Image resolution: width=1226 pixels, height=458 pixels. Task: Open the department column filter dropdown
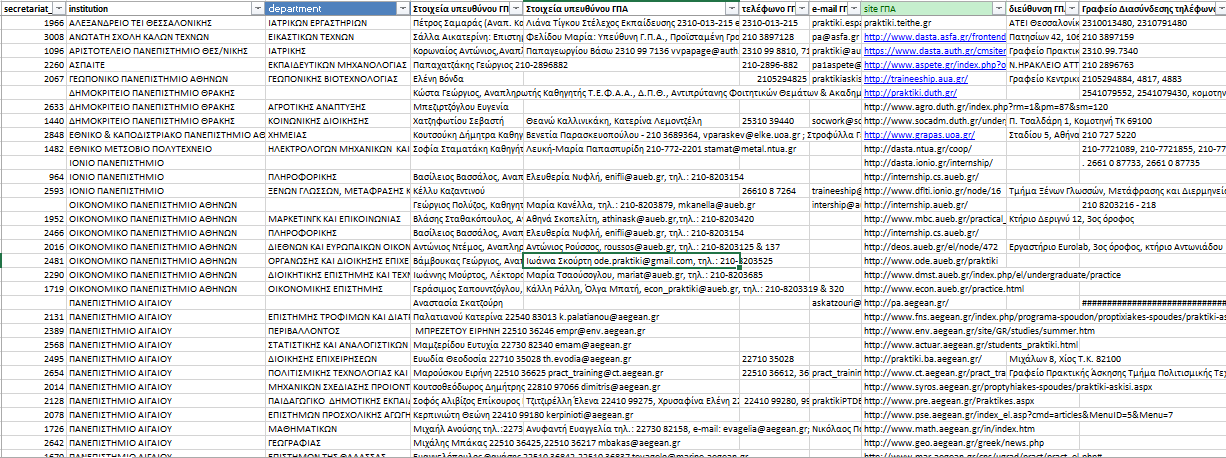tap(401, 7)
